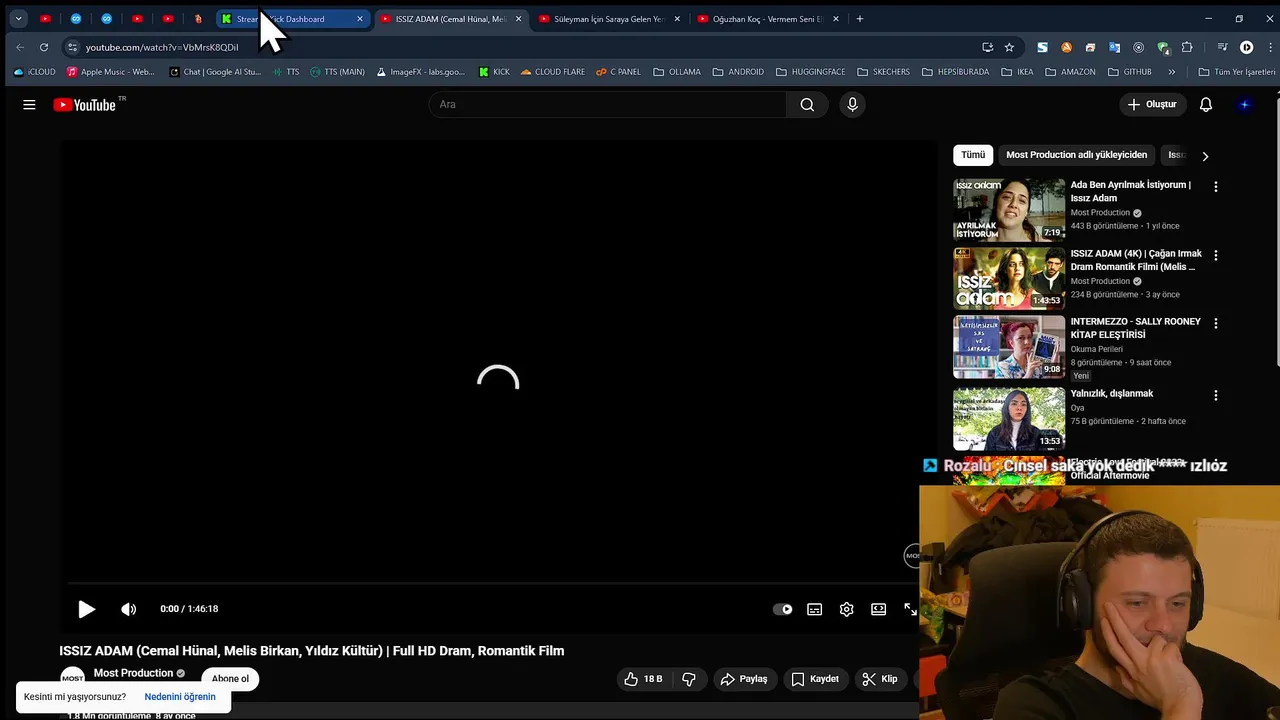
Task: Open a new browser tab
Action: click(860, 19)
